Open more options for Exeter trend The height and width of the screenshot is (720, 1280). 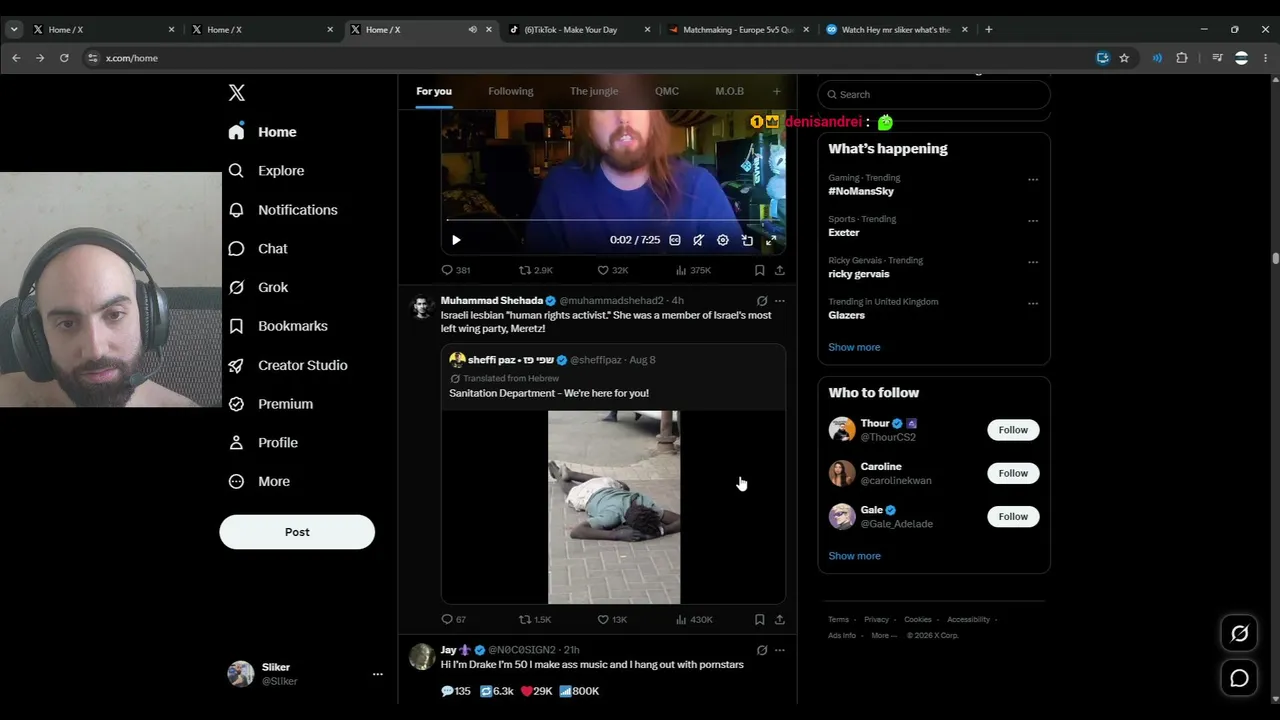pos(1033,221)
